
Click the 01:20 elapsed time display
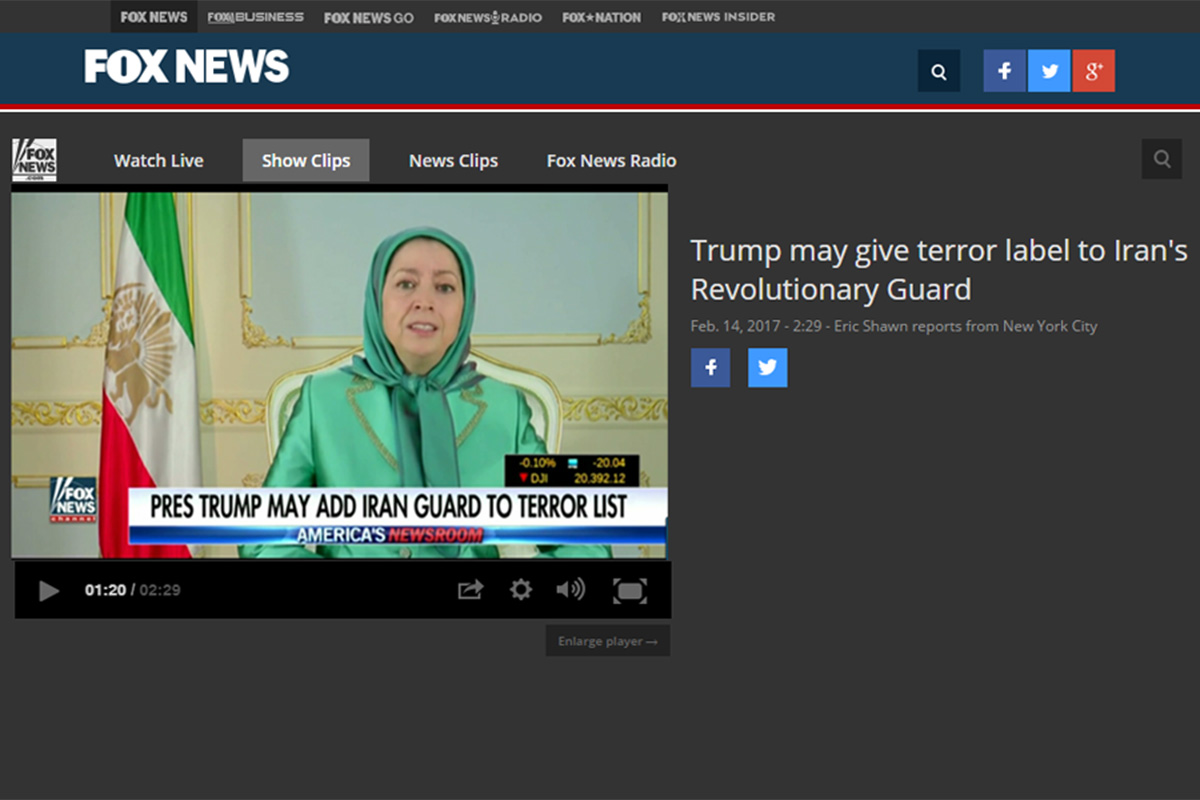[x=105, y=590]
